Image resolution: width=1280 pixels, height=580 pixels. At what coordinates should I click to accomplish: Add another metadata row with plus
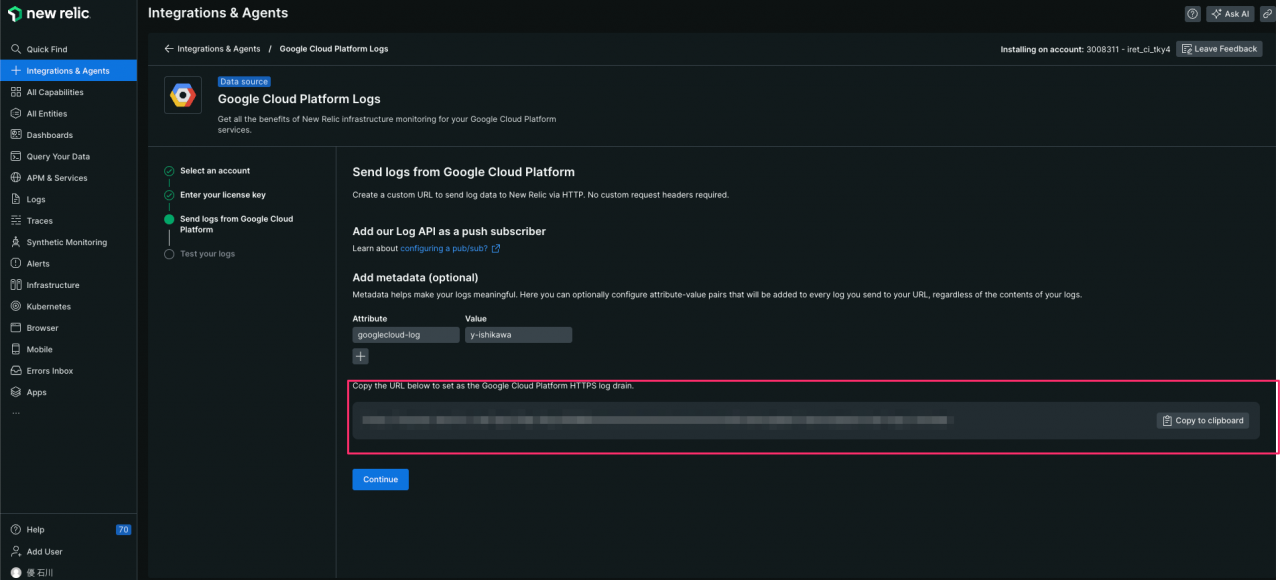[x=361, y=356]
